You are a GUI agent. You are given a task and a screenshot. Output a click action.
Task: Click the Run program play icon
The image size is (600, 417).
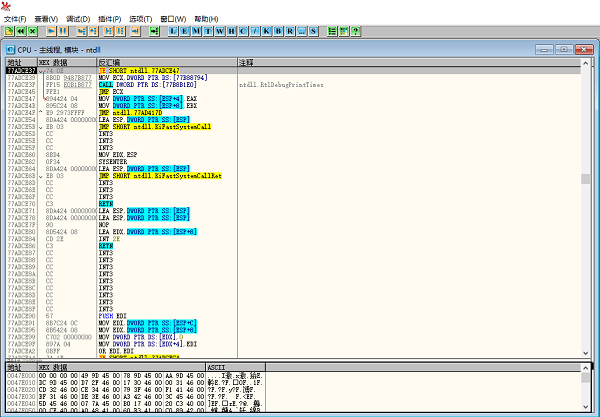click(50, 31)
